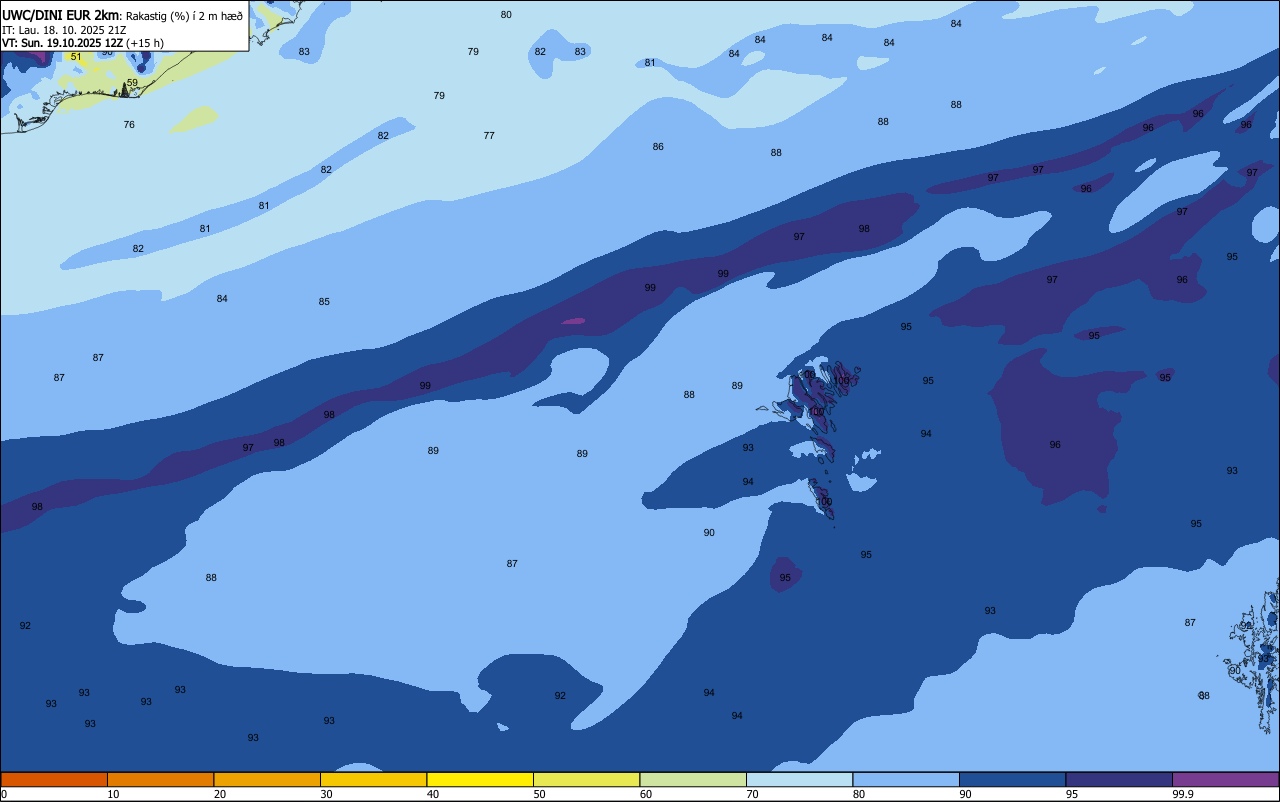Click the humidity value '77' on the map
This screenshot has height=802, width=1280.
click(489, 136)
